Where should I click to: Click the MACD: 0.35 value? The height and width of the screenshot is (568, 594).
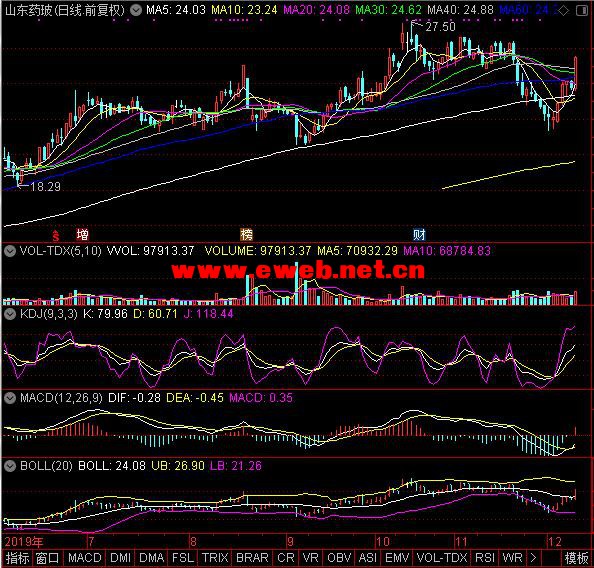point(261,397)
